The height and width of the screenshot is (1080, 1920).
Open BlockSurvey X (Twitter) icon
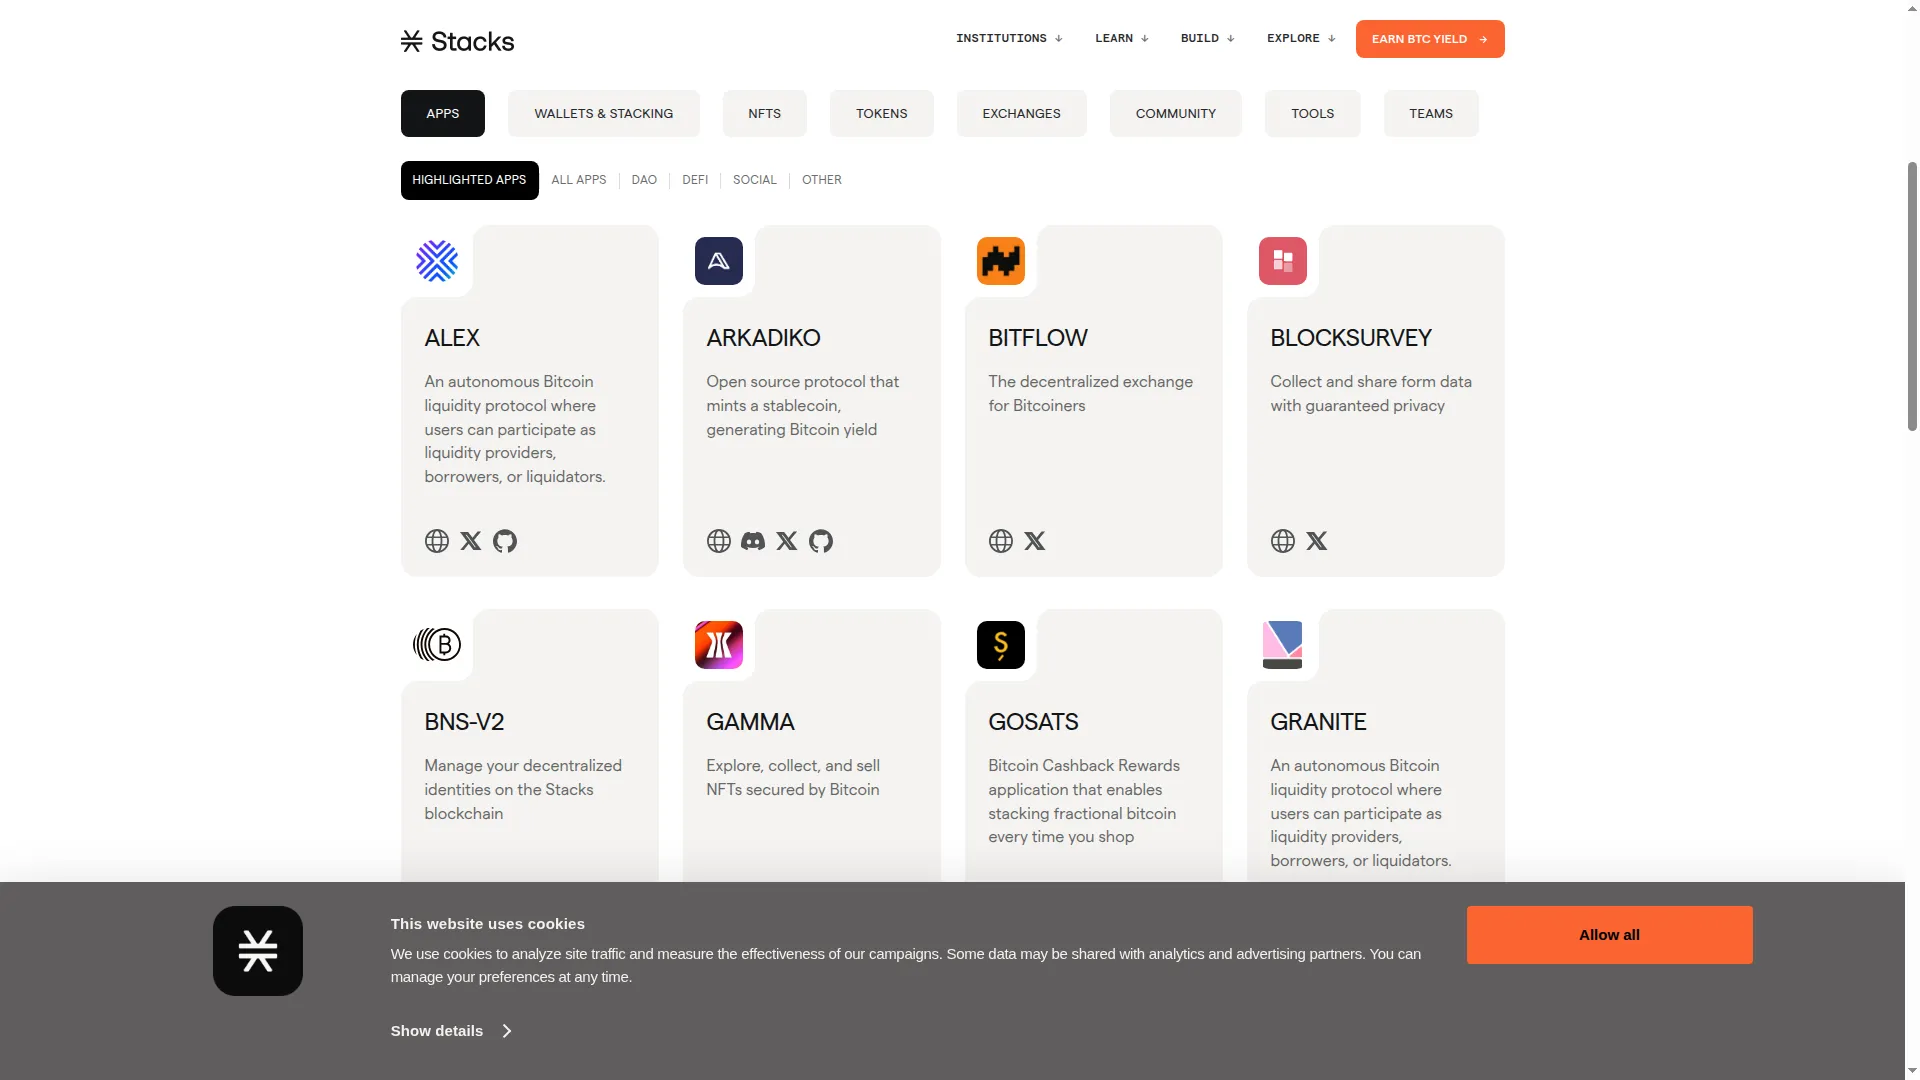point(1317,541)
